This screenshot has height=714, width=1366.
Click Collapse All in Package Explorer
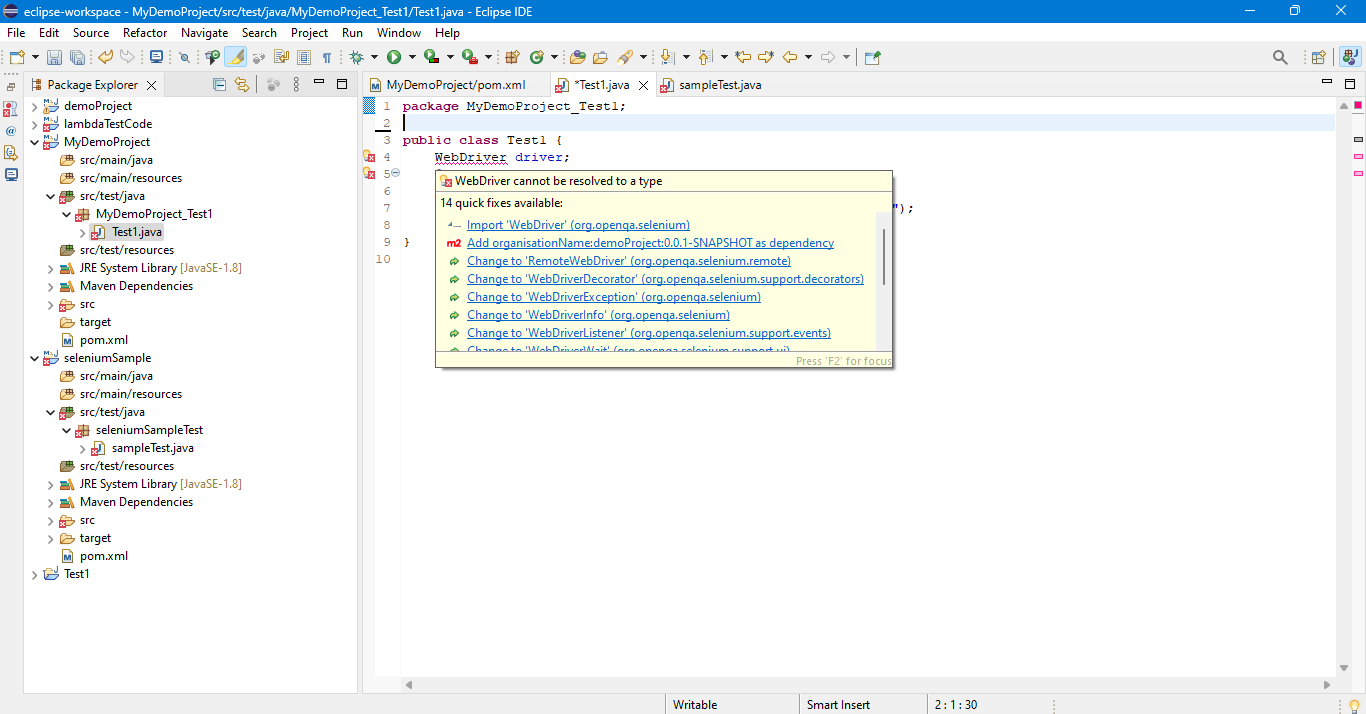219,85
